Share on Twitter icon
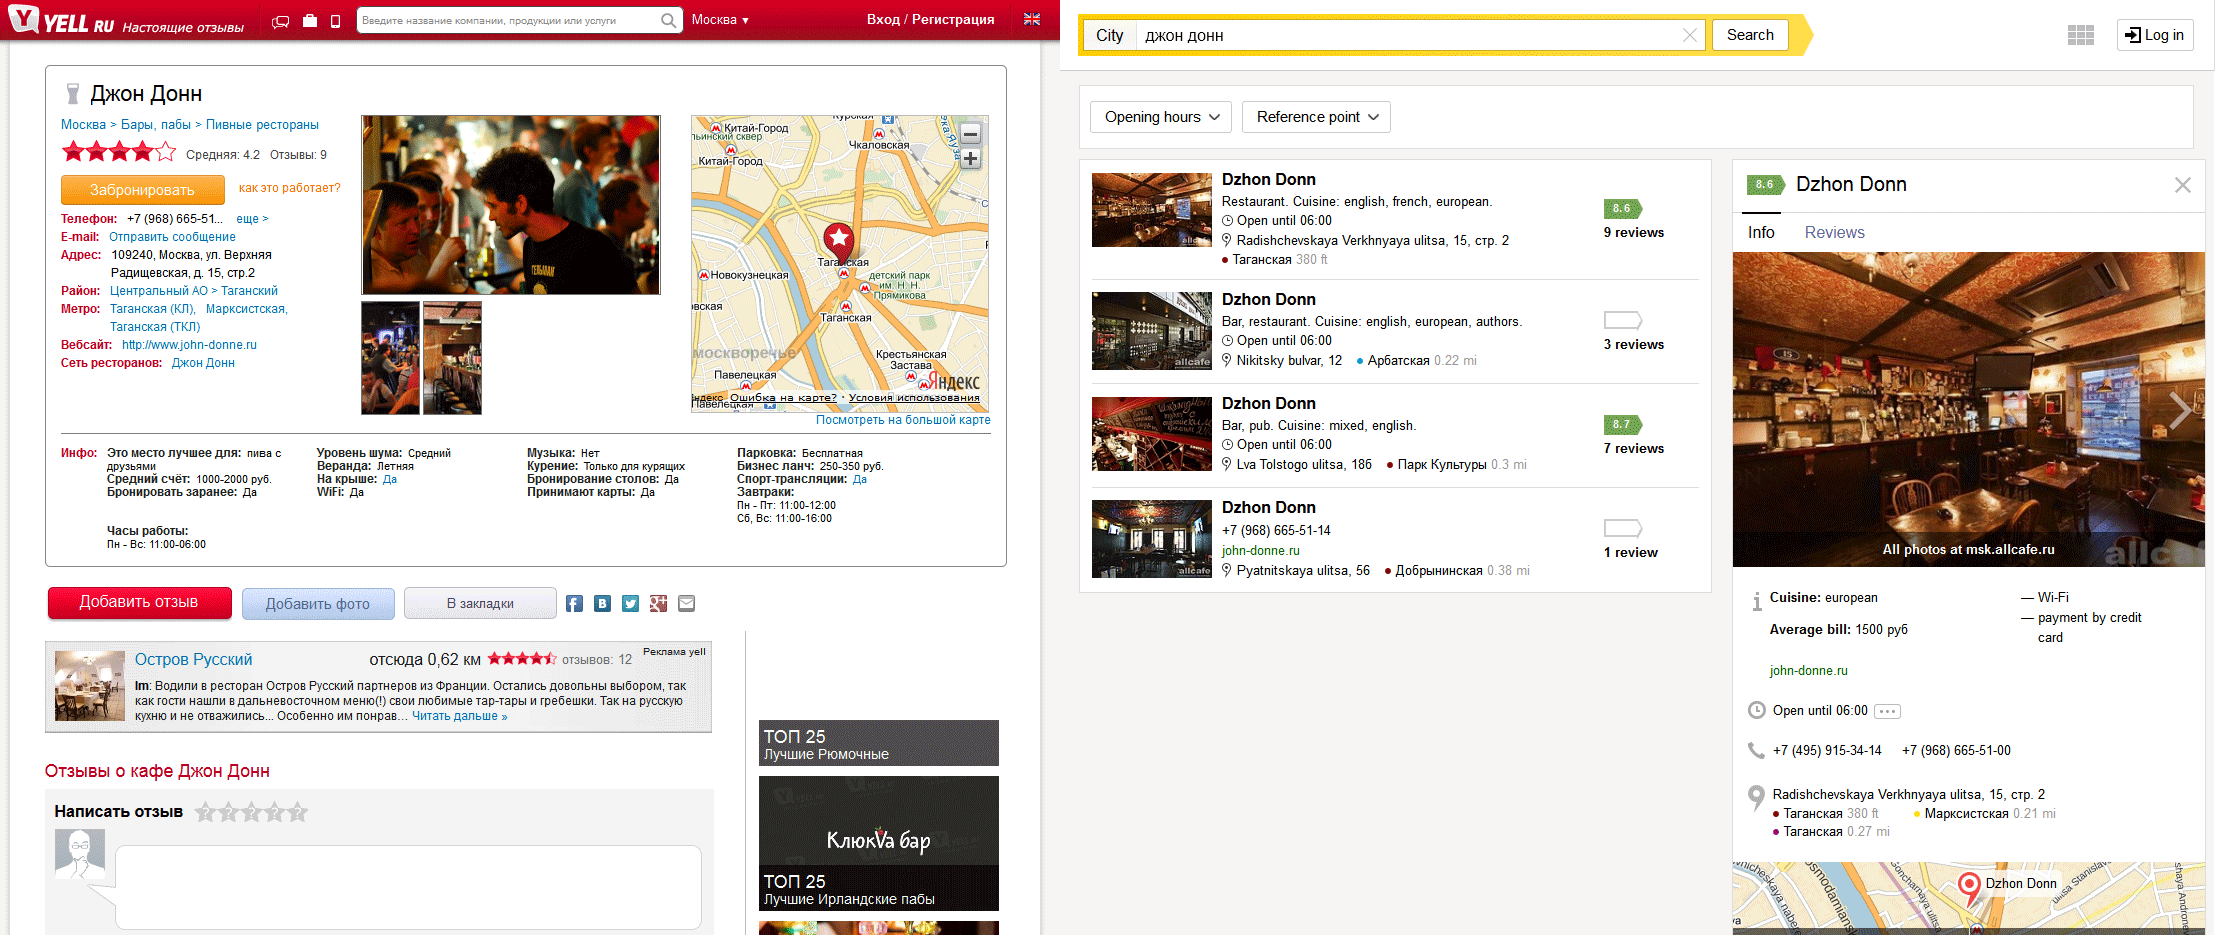2215x935 pixels. tap(630, 603)
